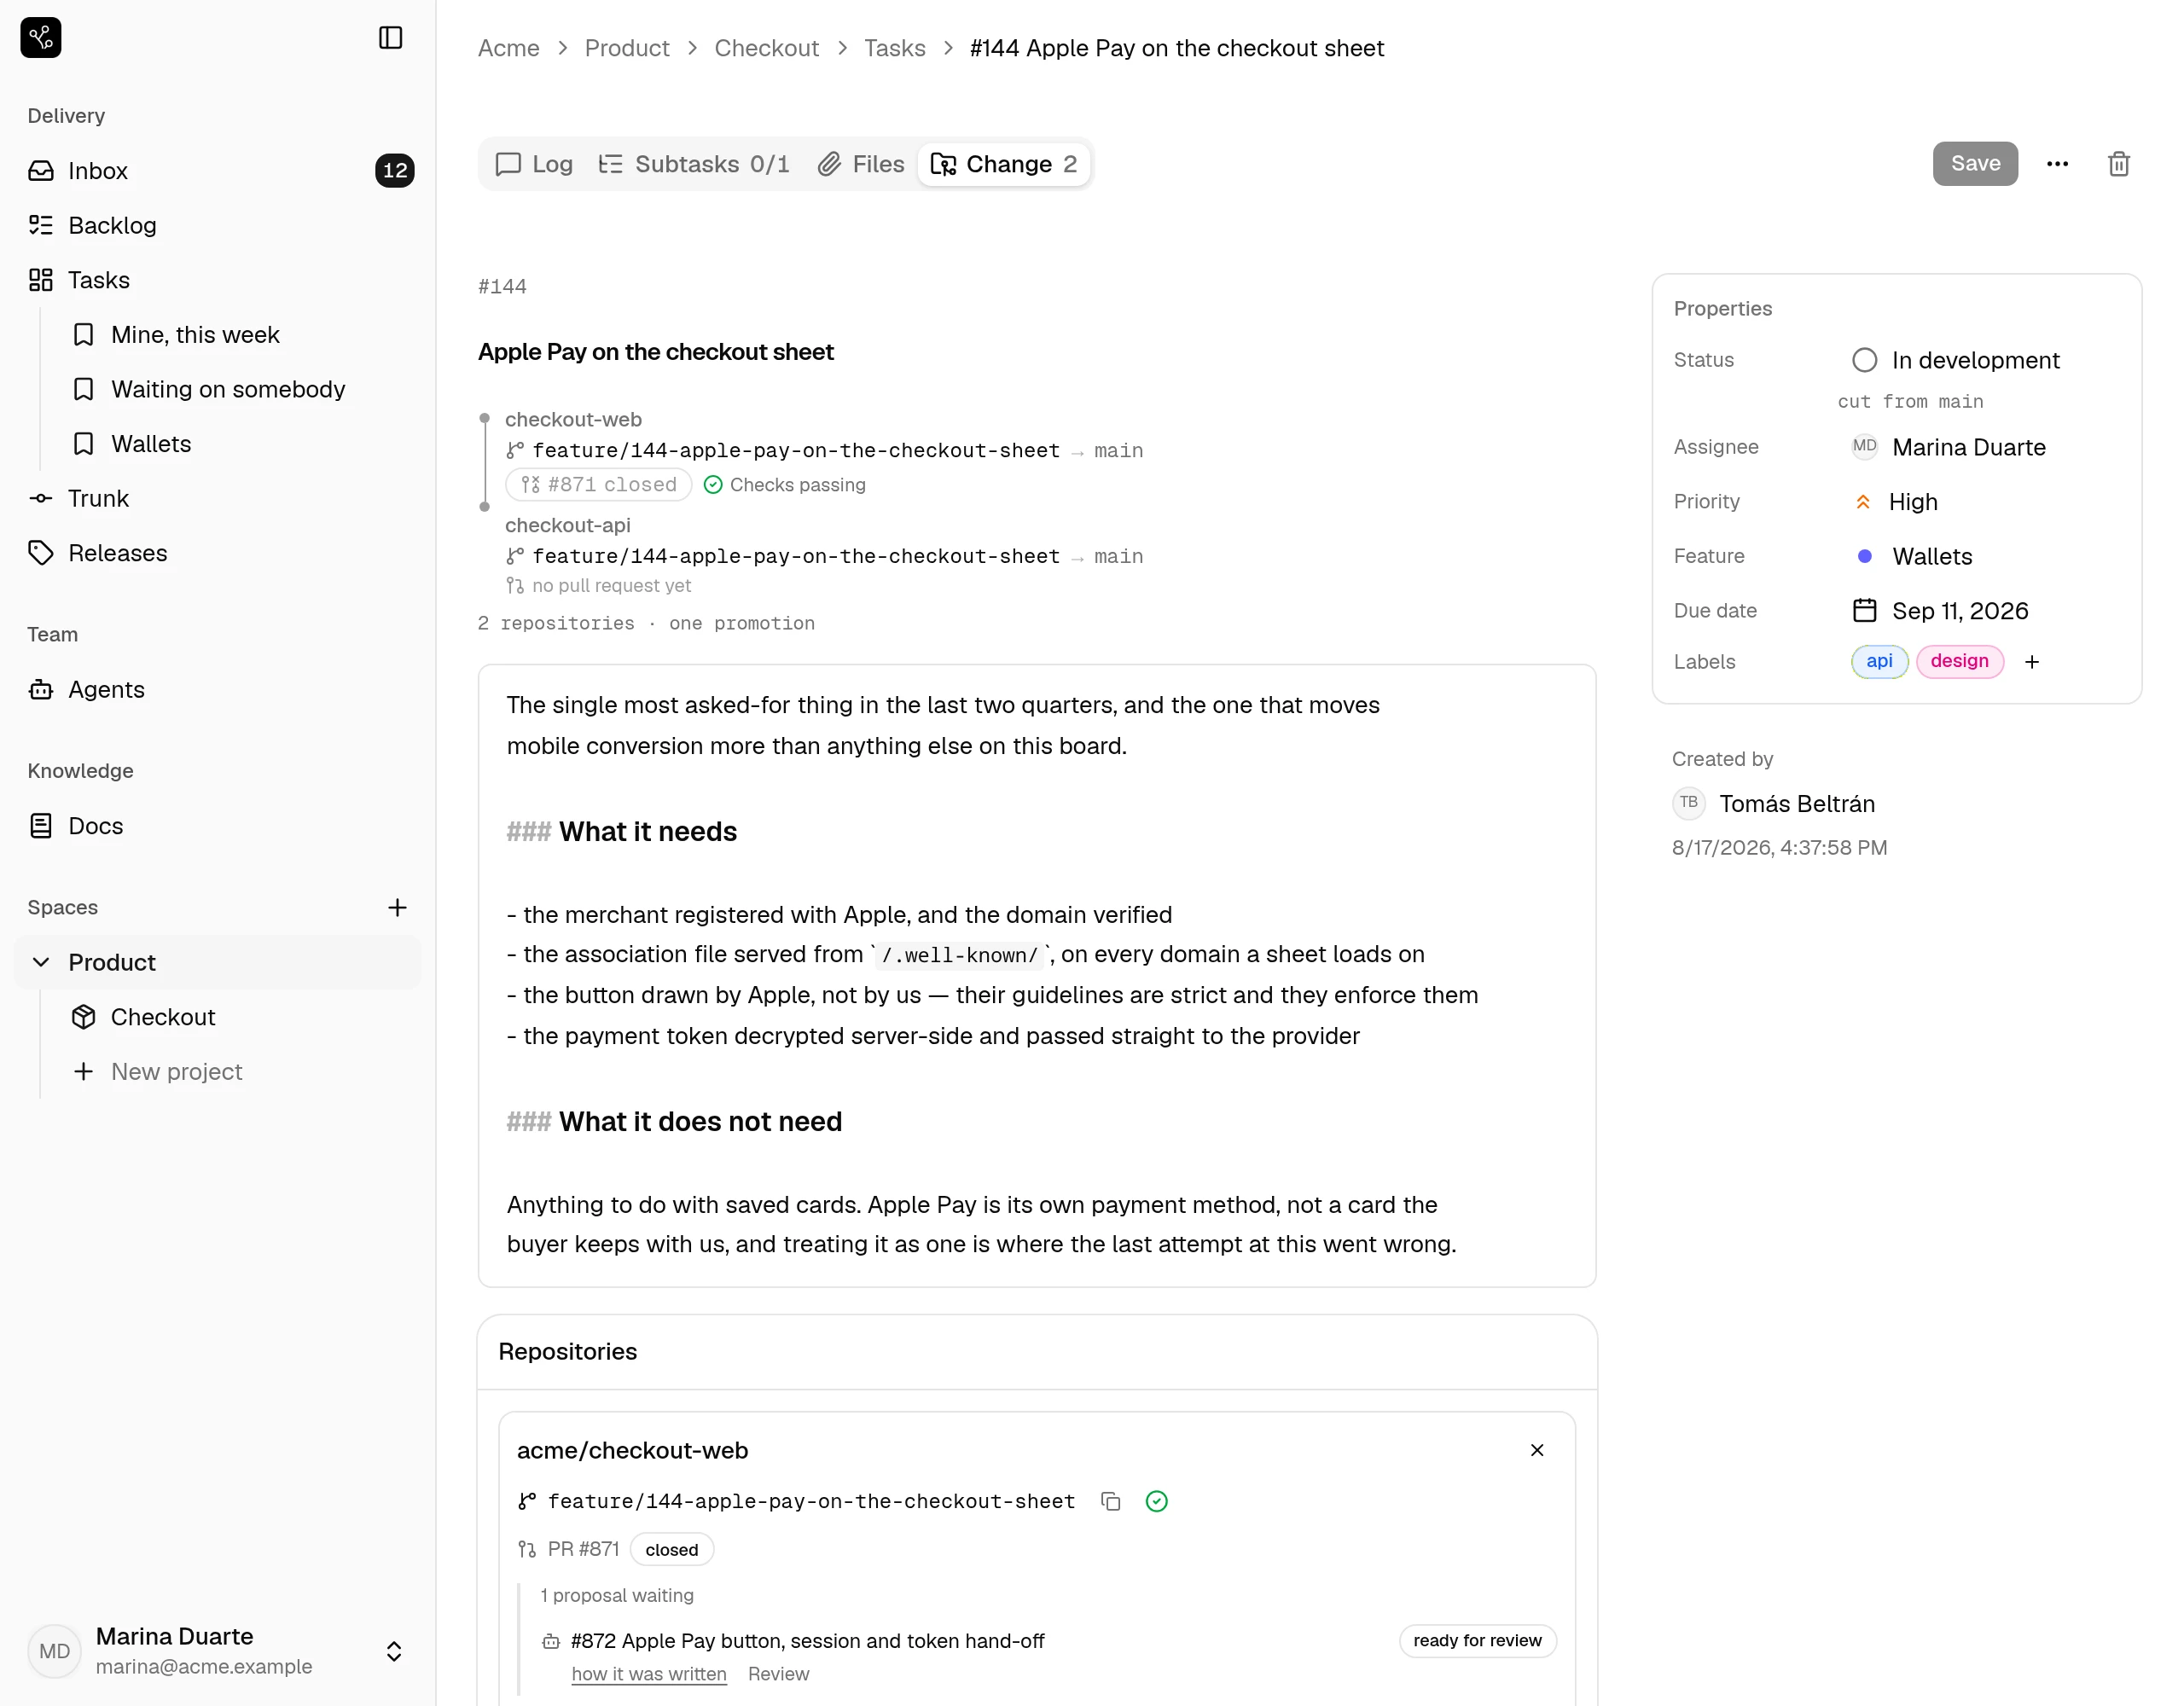Click the Tomás Beltrán creator avatar
Viewport: 2184px width, 1706px height.
[x=1689, y=803]
